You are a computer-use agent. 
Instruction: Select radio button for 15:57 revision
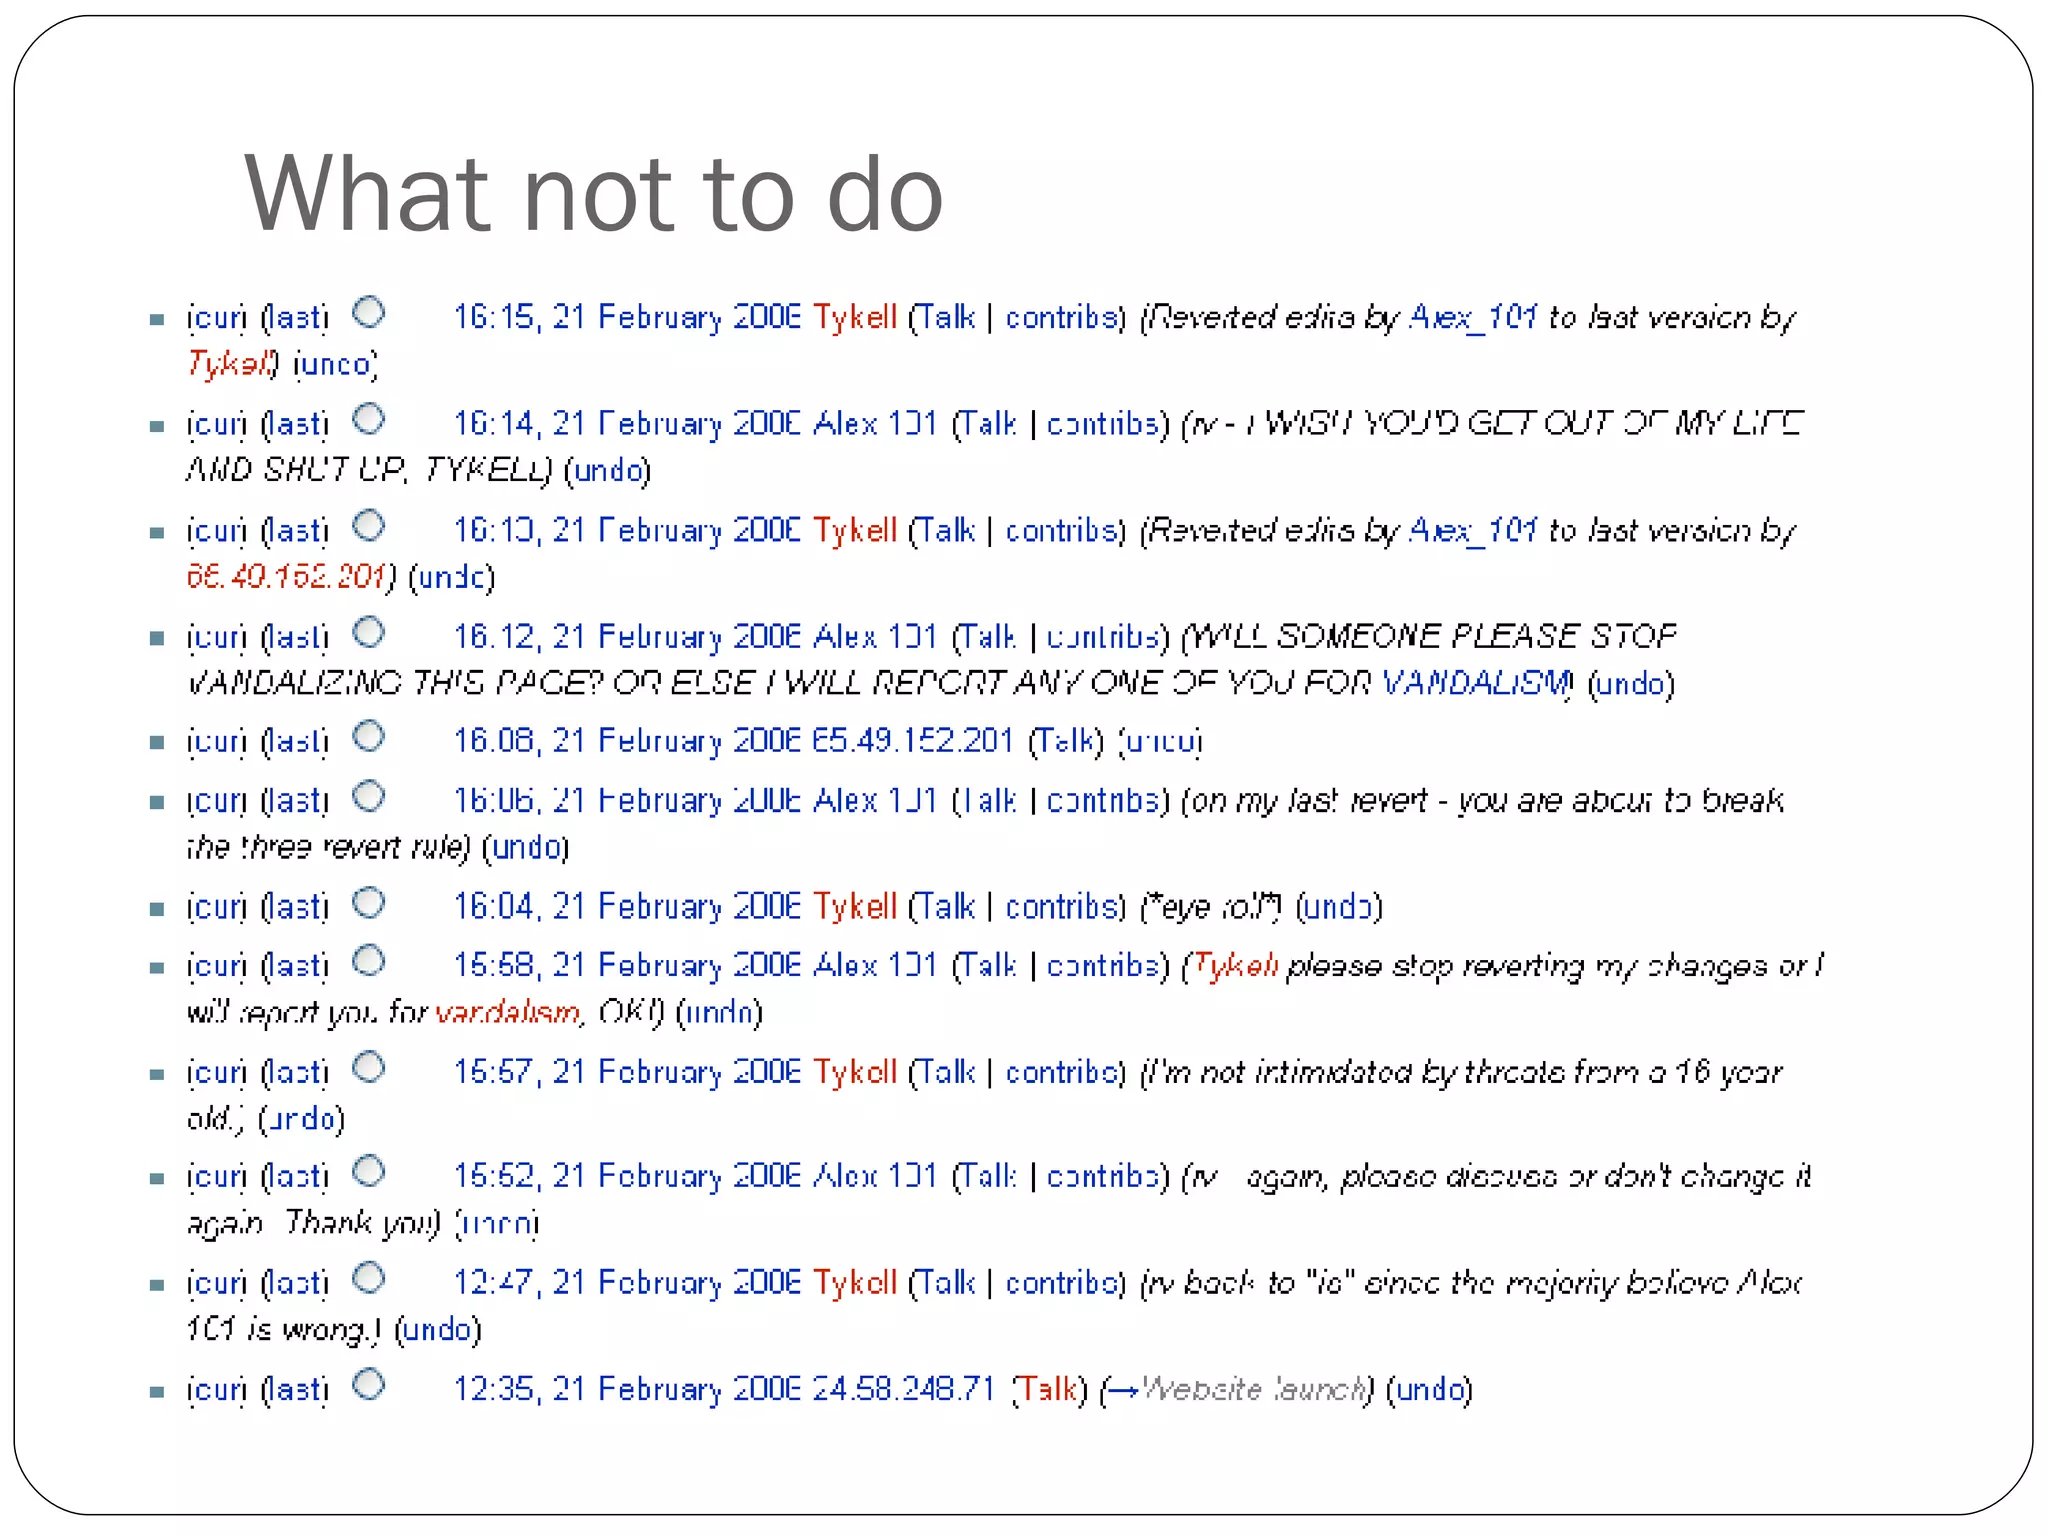click(x=369, y=1067)
